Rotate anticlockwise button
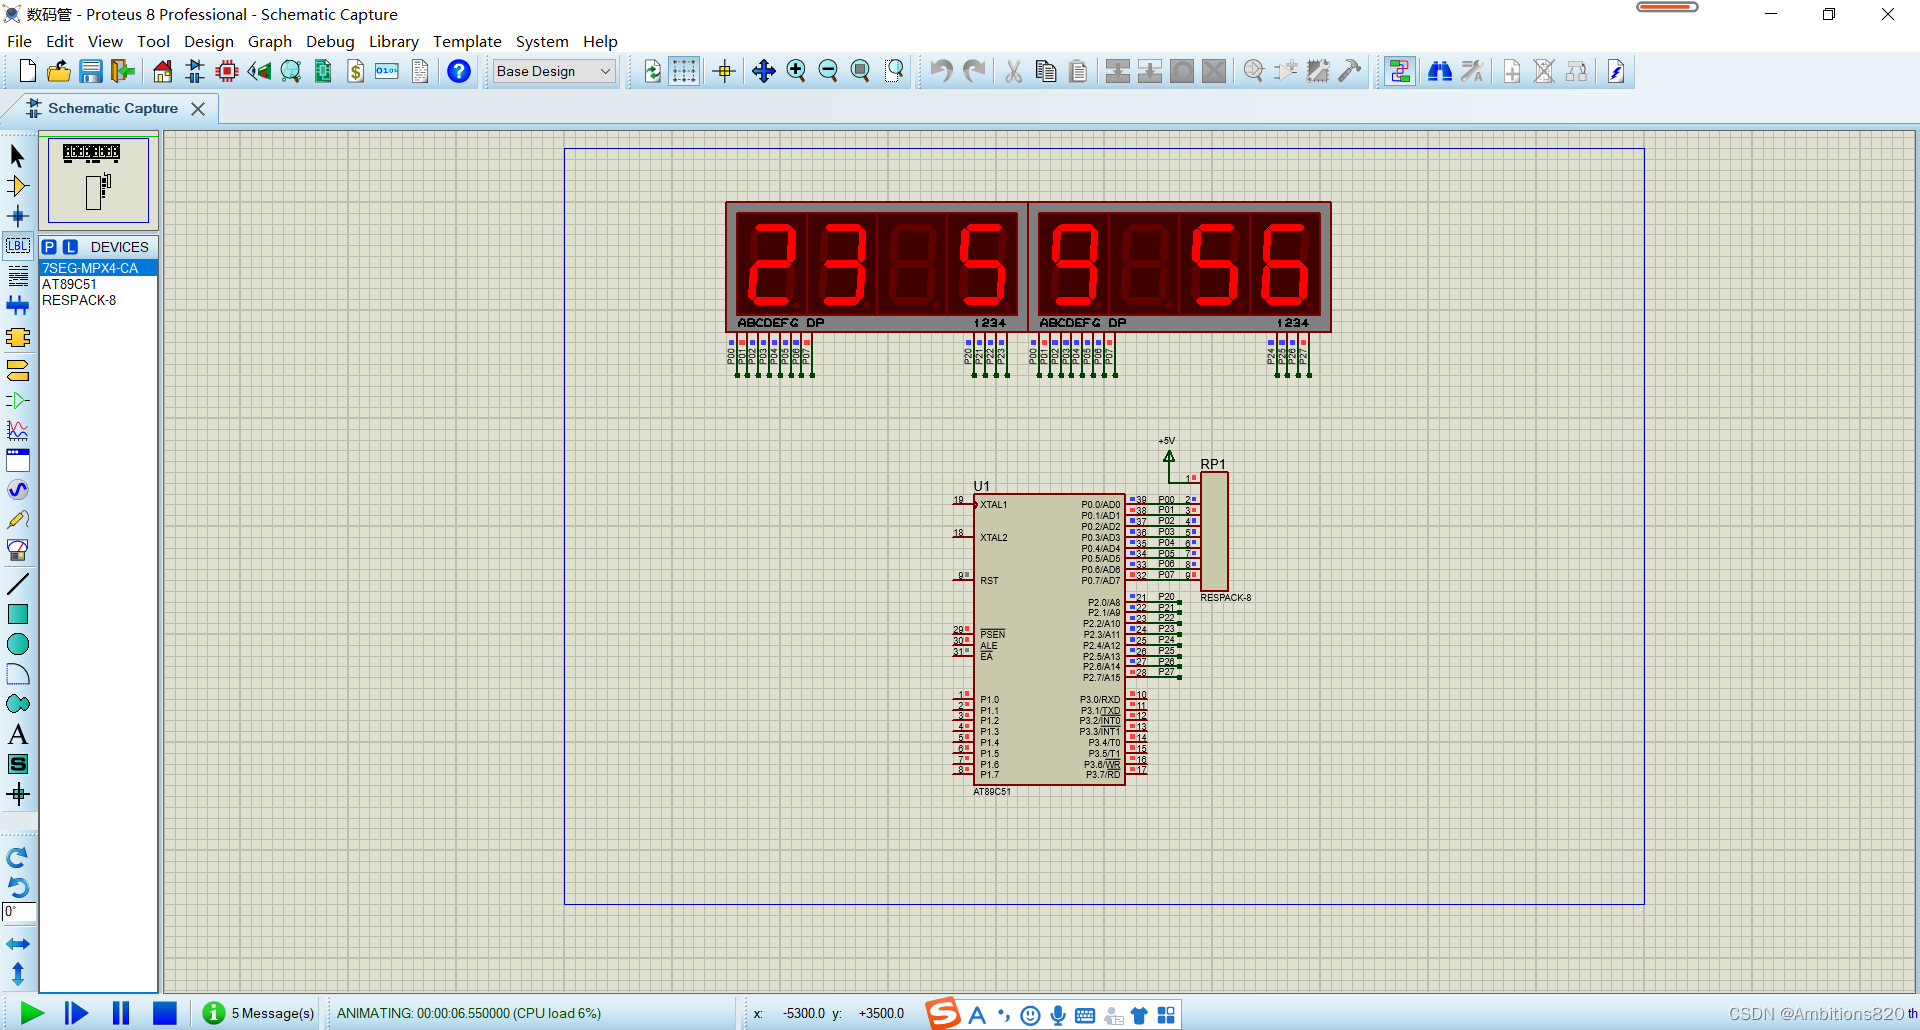 coord(18,887)
